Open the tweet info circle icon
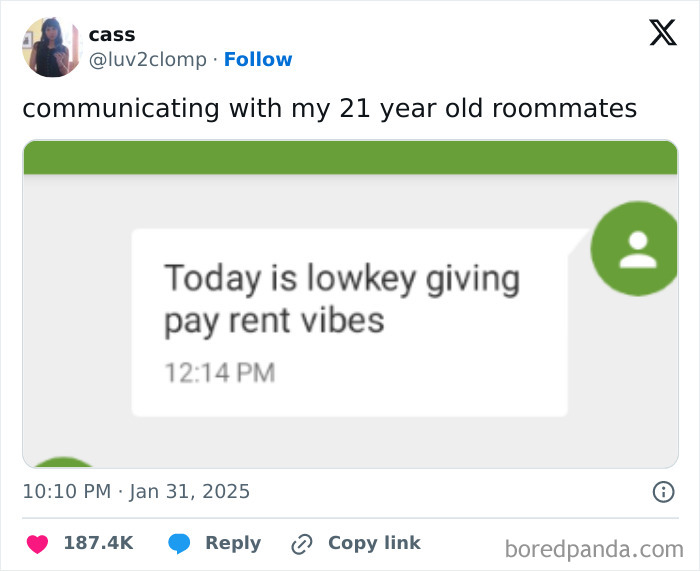The height and width of the screenshot is (571, 700). coord(662,491)
